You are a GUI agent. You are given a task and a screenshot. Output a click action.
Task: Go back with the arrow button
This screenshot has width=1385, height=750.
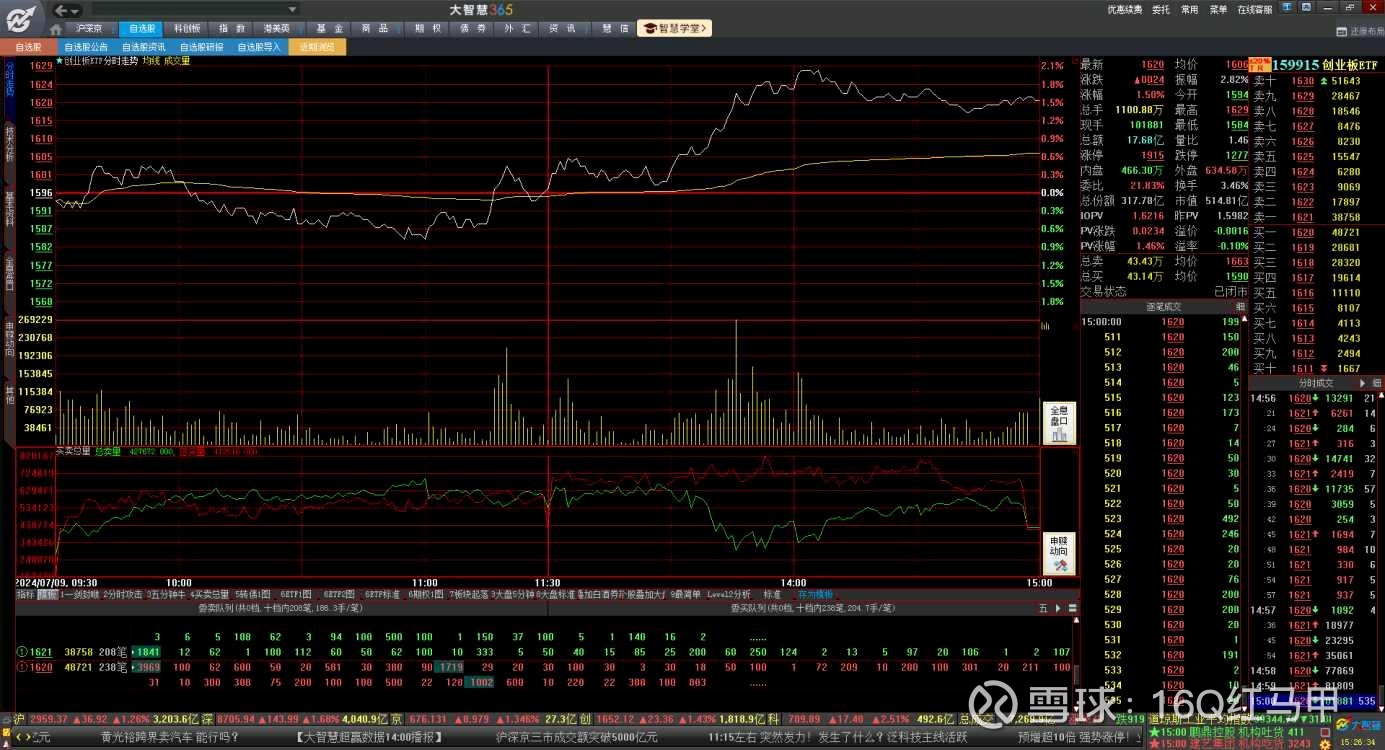pyautogui.click(x=62, y=10)
